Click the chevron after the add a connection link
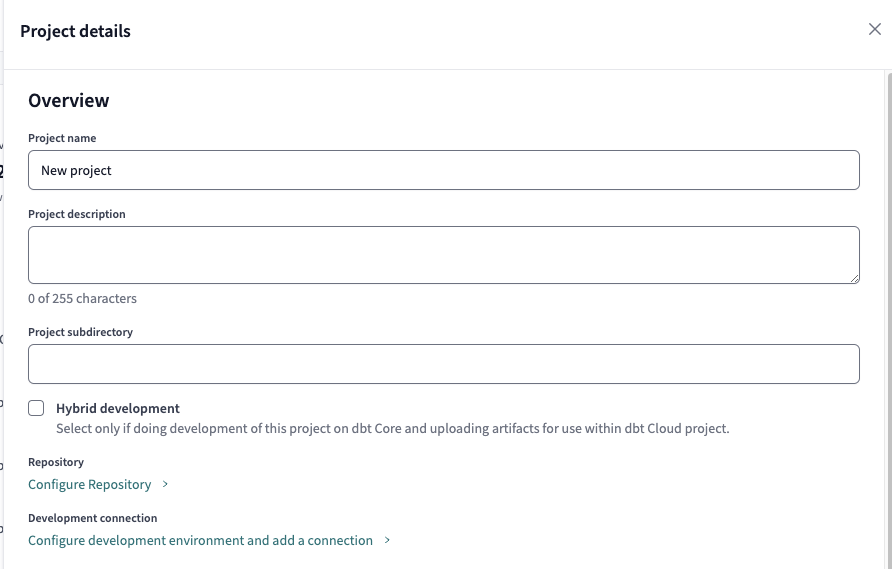Image resolution: width=892 pixels, height=569 pixels. pos(387,541)
